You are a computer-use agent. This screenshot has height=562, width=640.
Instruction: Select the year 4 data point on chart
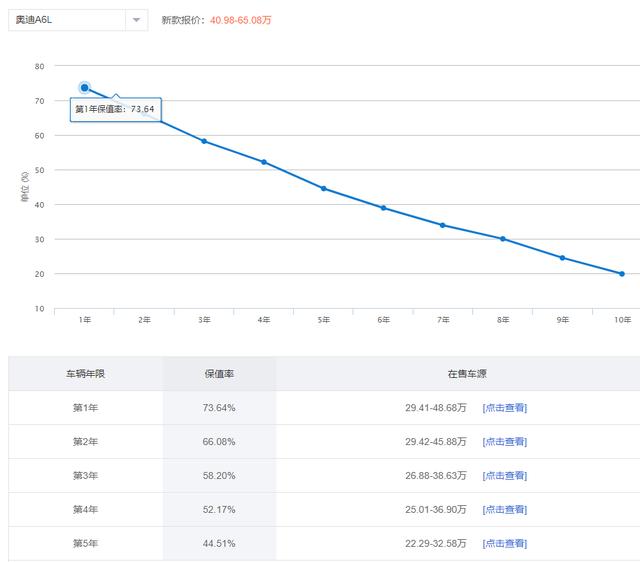tap(264, 162)
